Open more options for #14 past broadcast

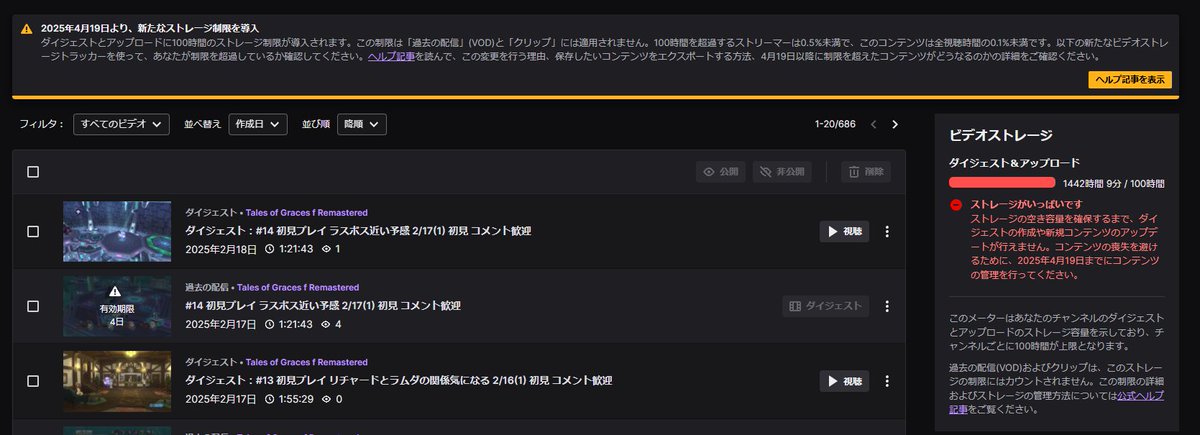[887, 306]
